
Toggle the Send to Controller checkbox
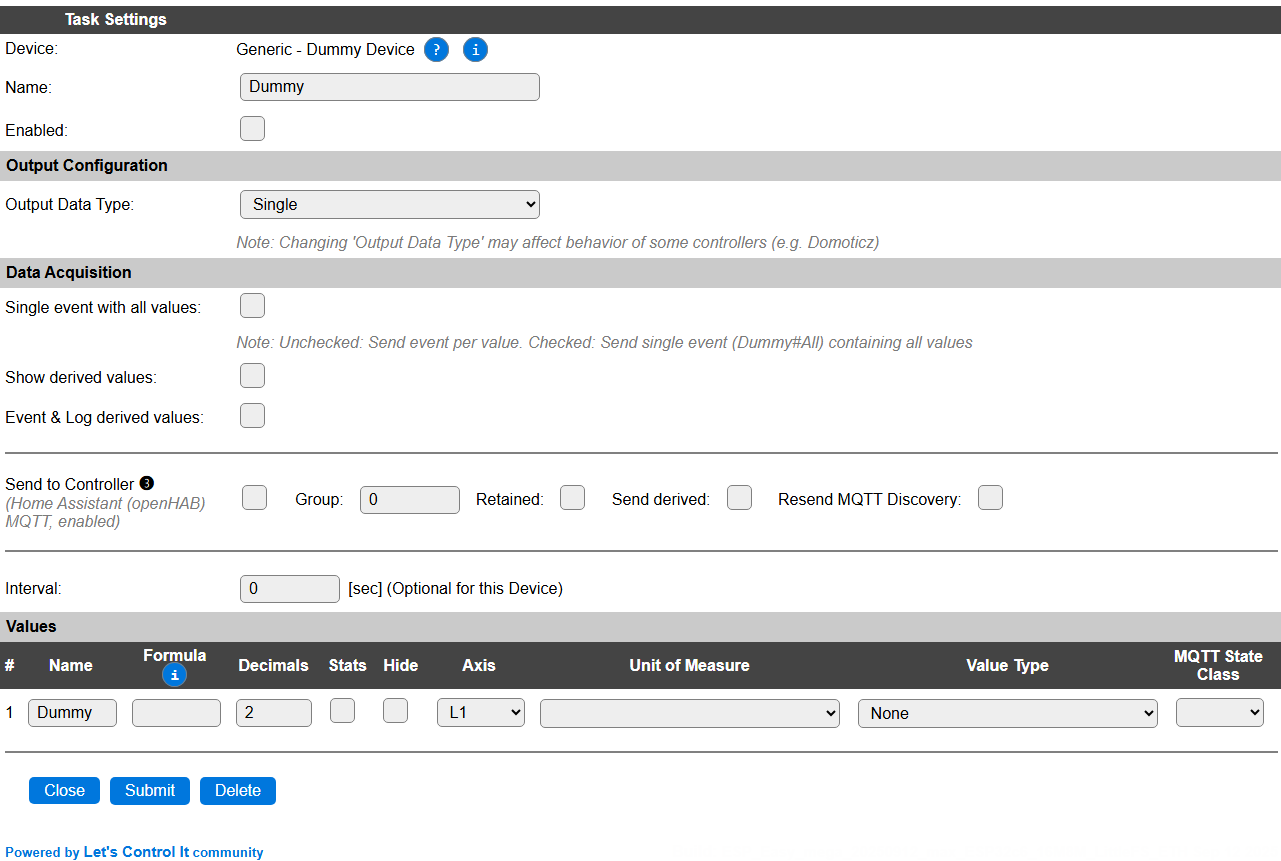(x=255, y=498)
